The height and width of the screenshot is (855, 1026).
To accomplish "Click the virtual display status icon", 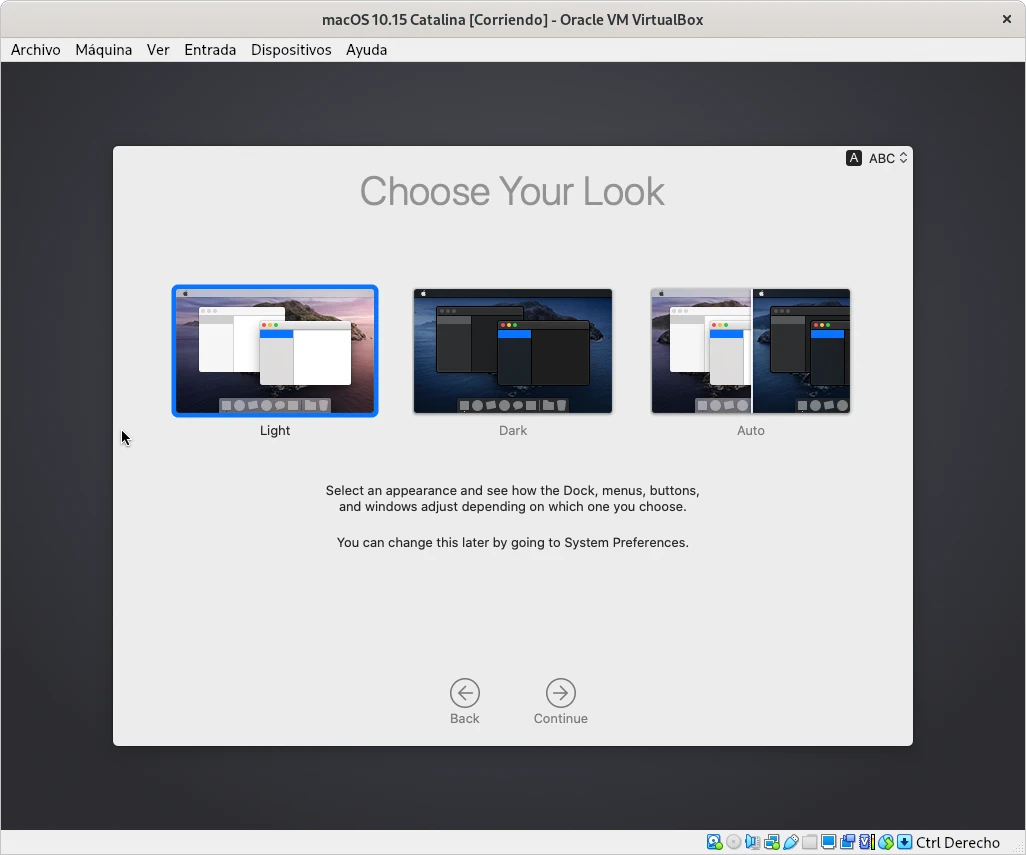I will tap(828, 842).
